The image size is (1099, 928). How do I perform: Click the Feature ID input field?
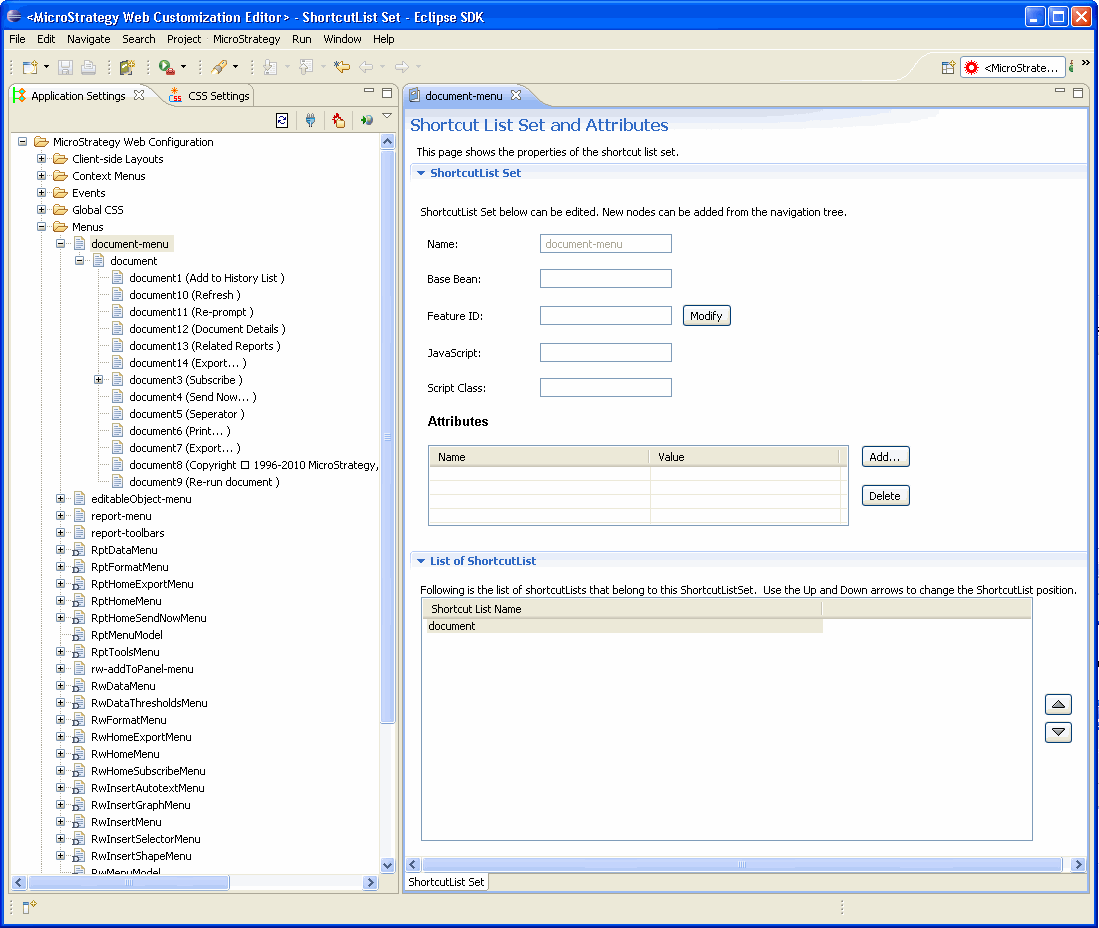pyautogui.click(x=606, y=316)
